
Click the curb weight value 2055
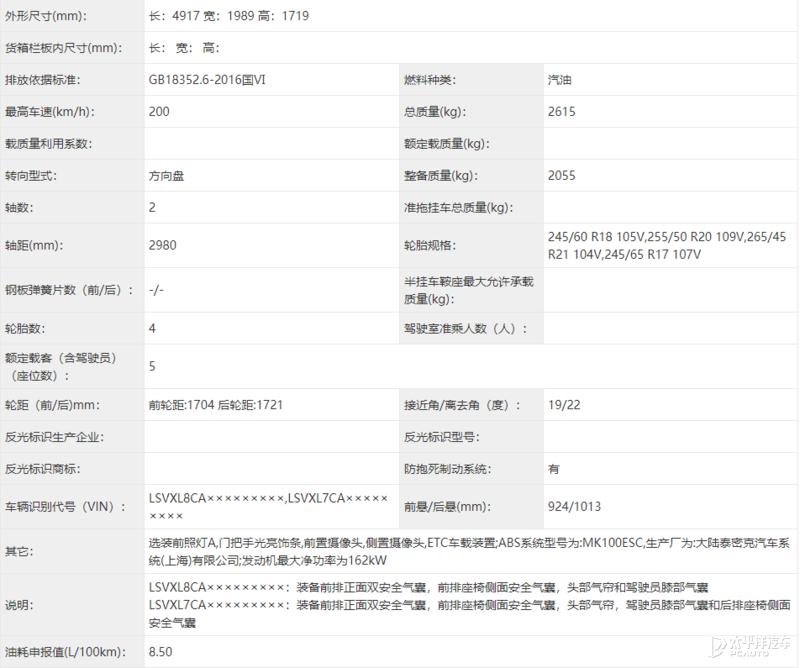[x=560, y=175]
